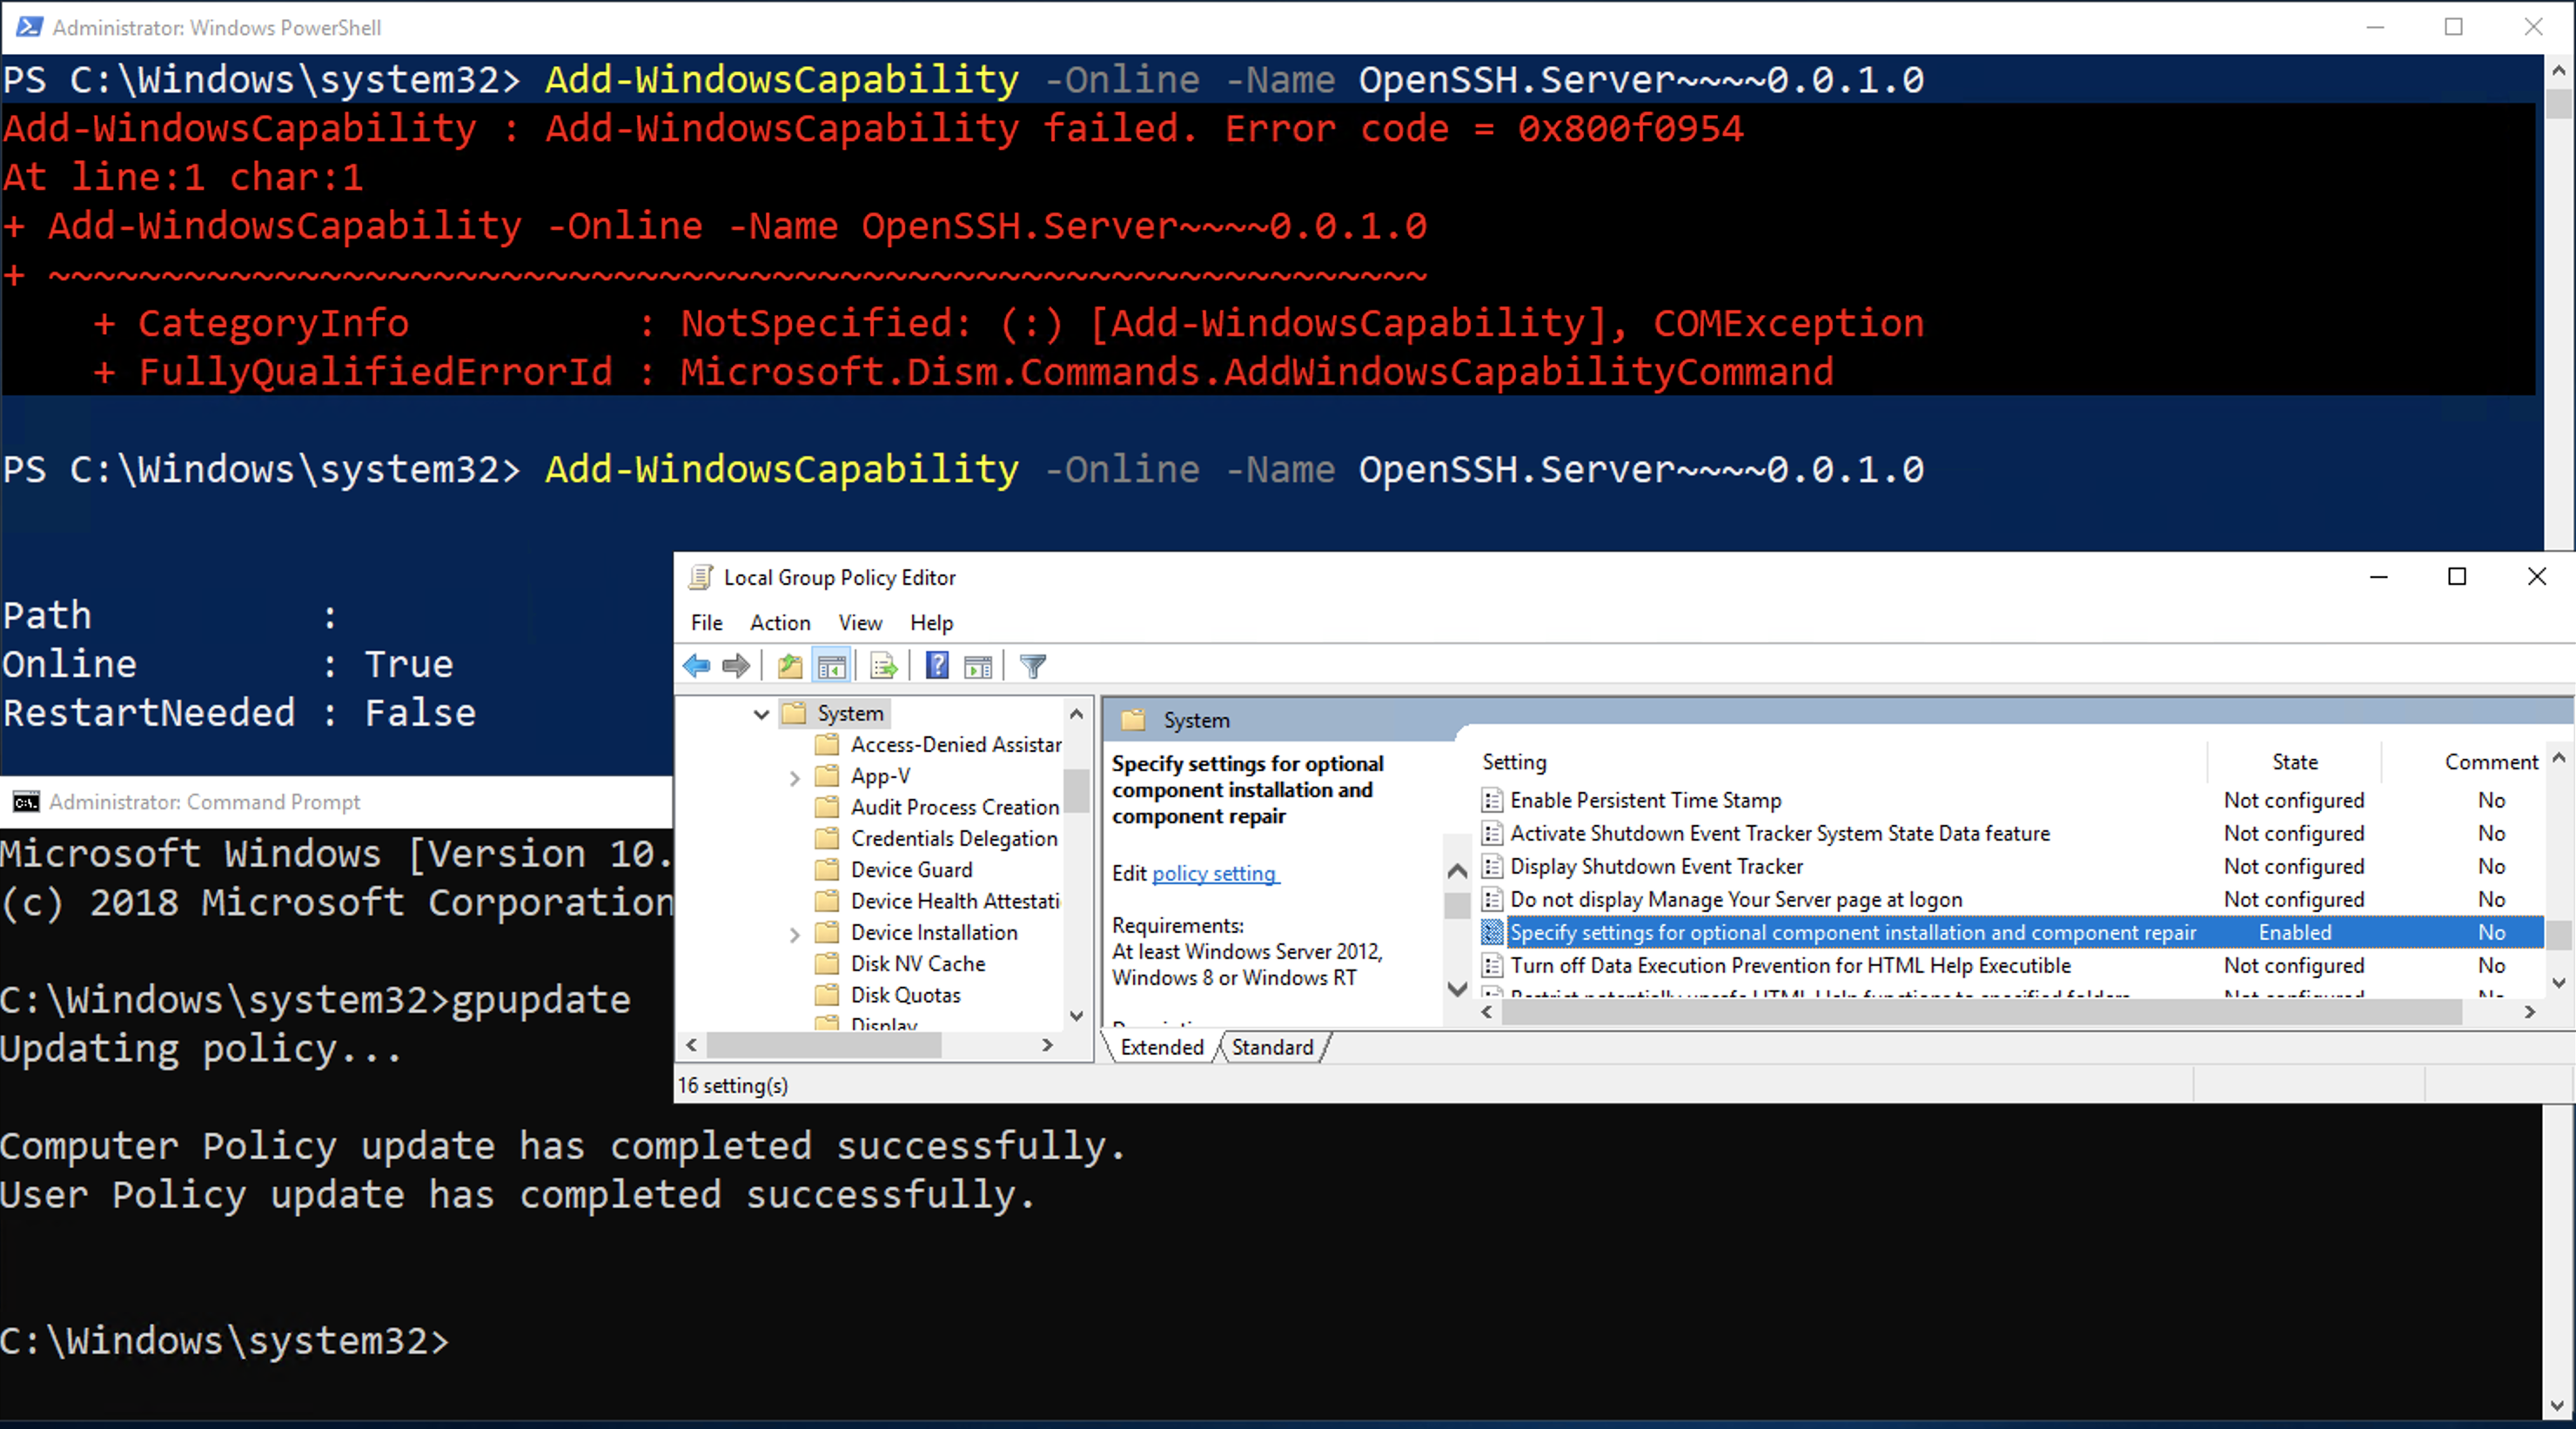The height and width of the screenshot is (1429, 2576).
Task: Select Turn off Data Execution Prevention setting
Action: pos(1790,965)
